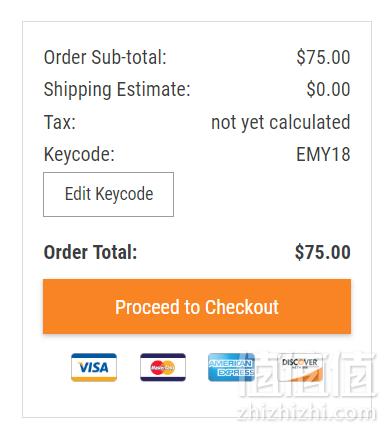The height and width of the screenshot is (430, 386).
Task: Select the American Express card icon
Action: pyautogui.click(x=231, y=367)
